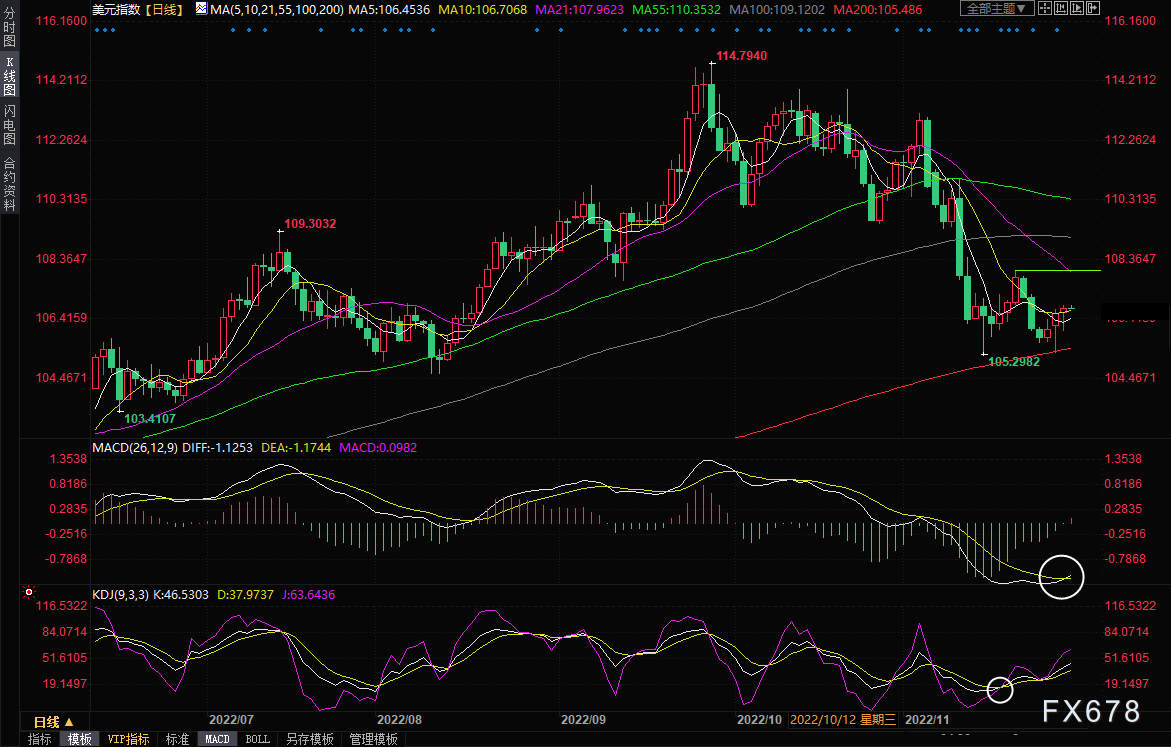The width and height of the screenshot is (1171, 747).
Task: Click the 2022/10/12 星期三 date label
Action: (x=843, y=719)
